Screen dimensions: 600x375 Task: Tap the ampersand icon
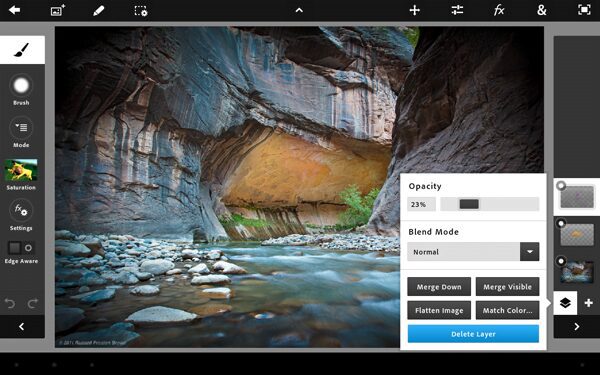click(541, 10)
